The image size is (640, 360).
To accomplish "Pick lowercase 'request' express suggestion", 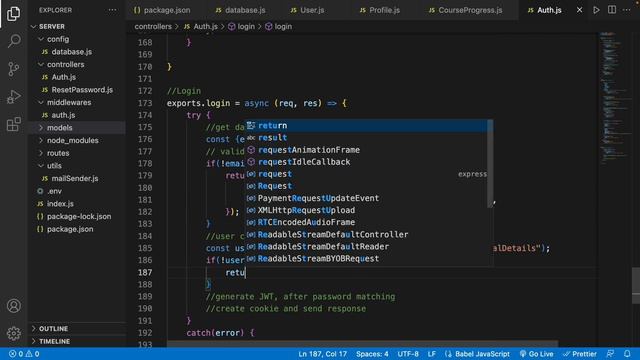I will point(366,174).
